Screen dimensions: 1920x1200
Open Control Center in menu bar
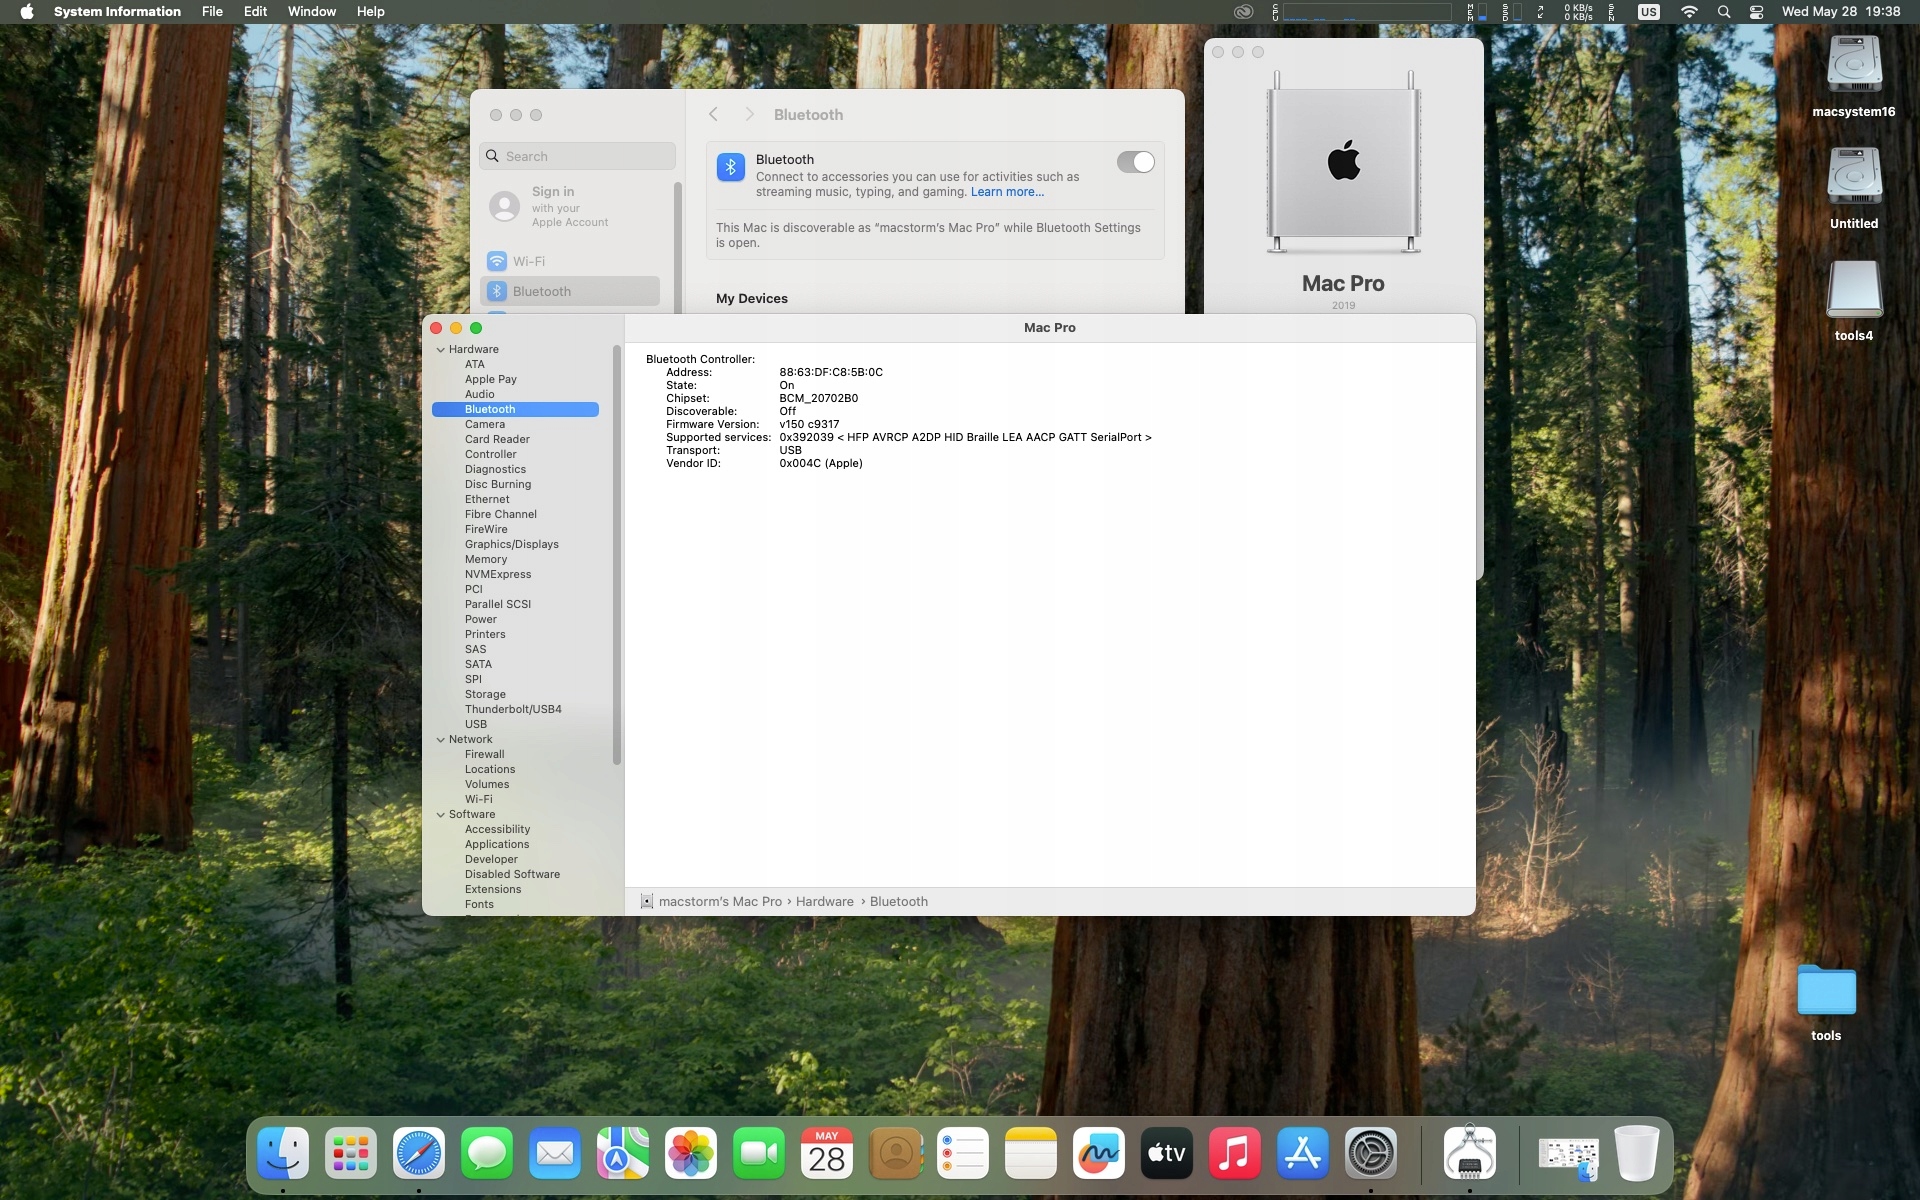(x=1757, y=12)
